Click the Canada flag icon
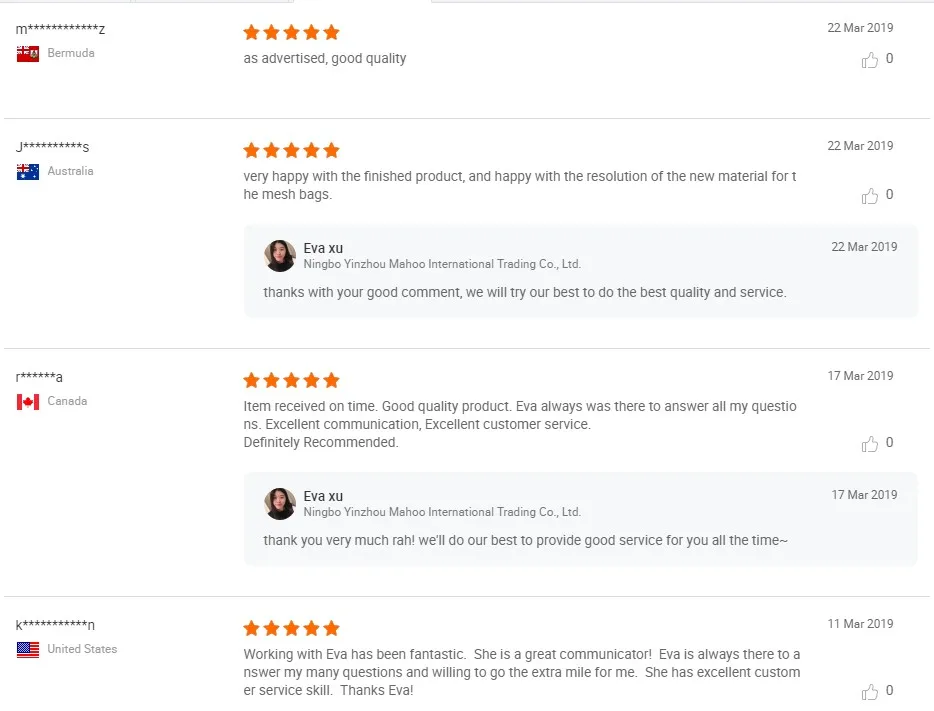934x711 pixels. click(28, 402)
